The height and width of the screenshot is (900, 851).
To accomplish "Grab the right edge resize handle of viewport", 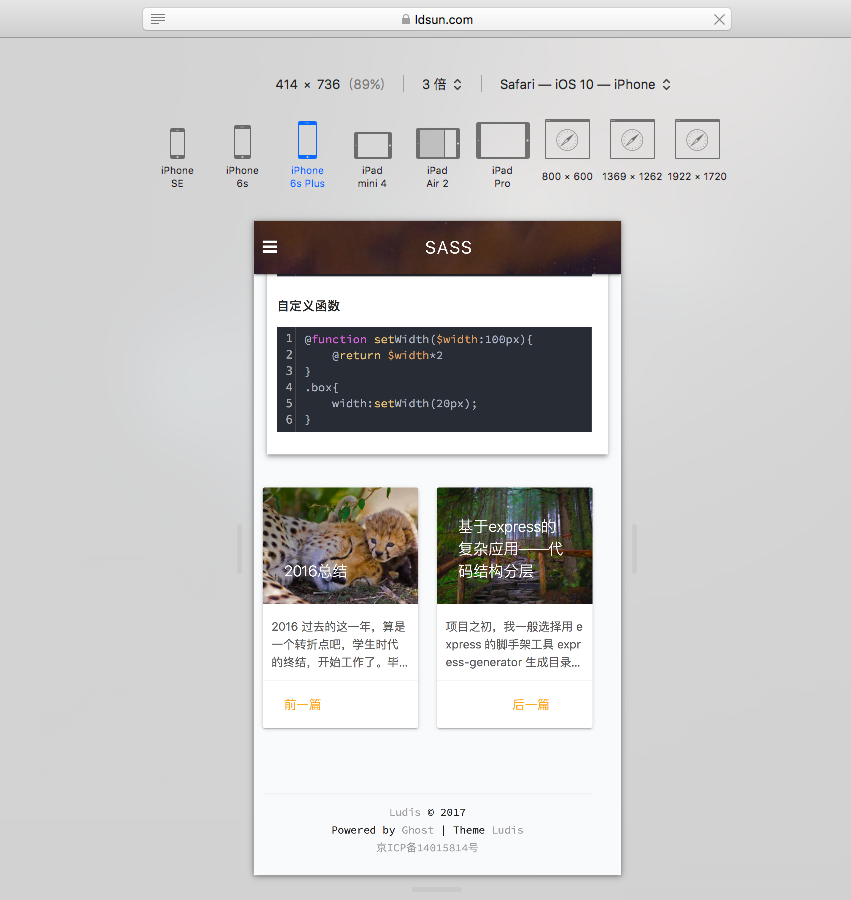I will point(634,548).
